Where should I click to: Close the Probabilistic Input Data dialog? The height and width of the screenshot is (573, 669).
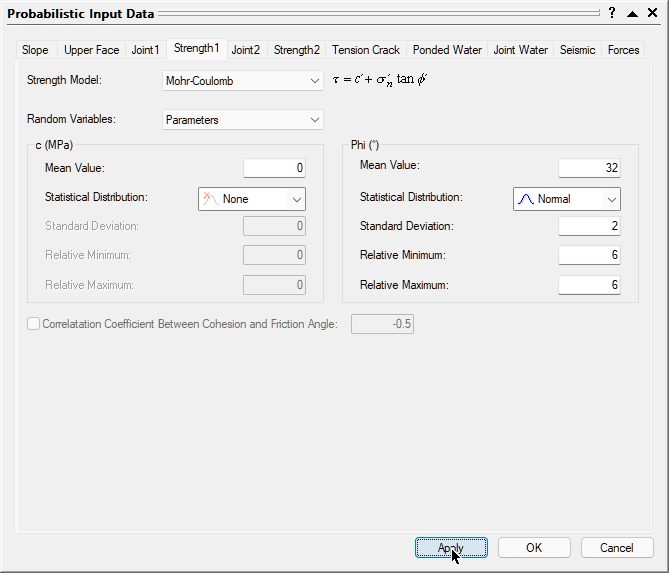point(652,13)
